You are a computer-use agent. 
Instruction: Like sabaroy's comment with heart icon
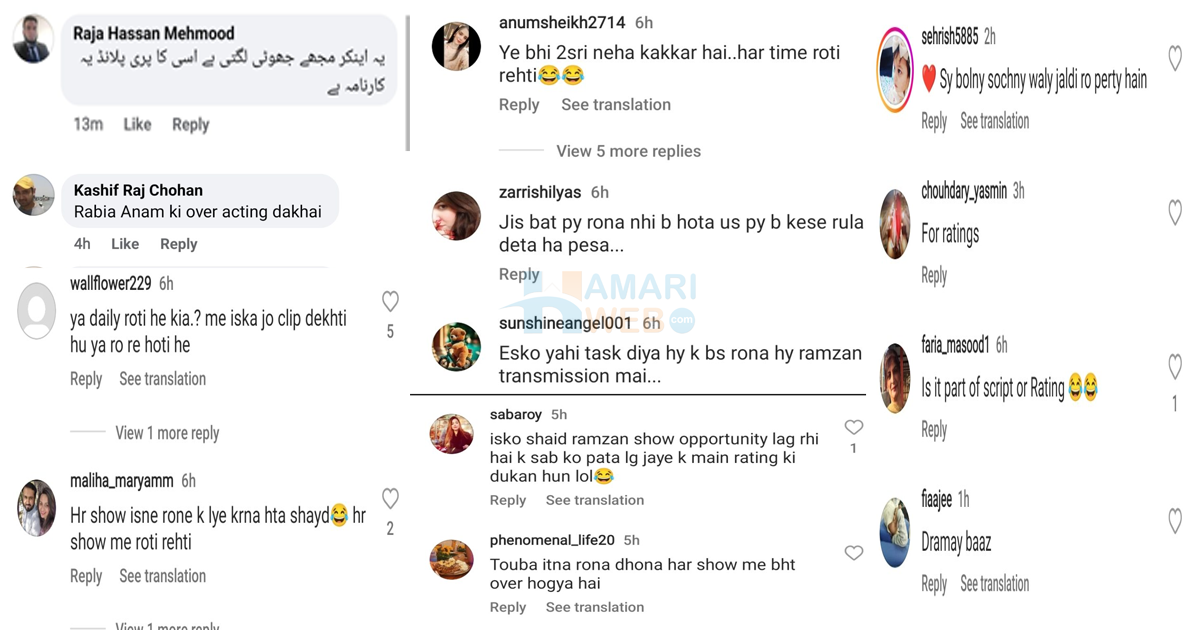point(853,427)
